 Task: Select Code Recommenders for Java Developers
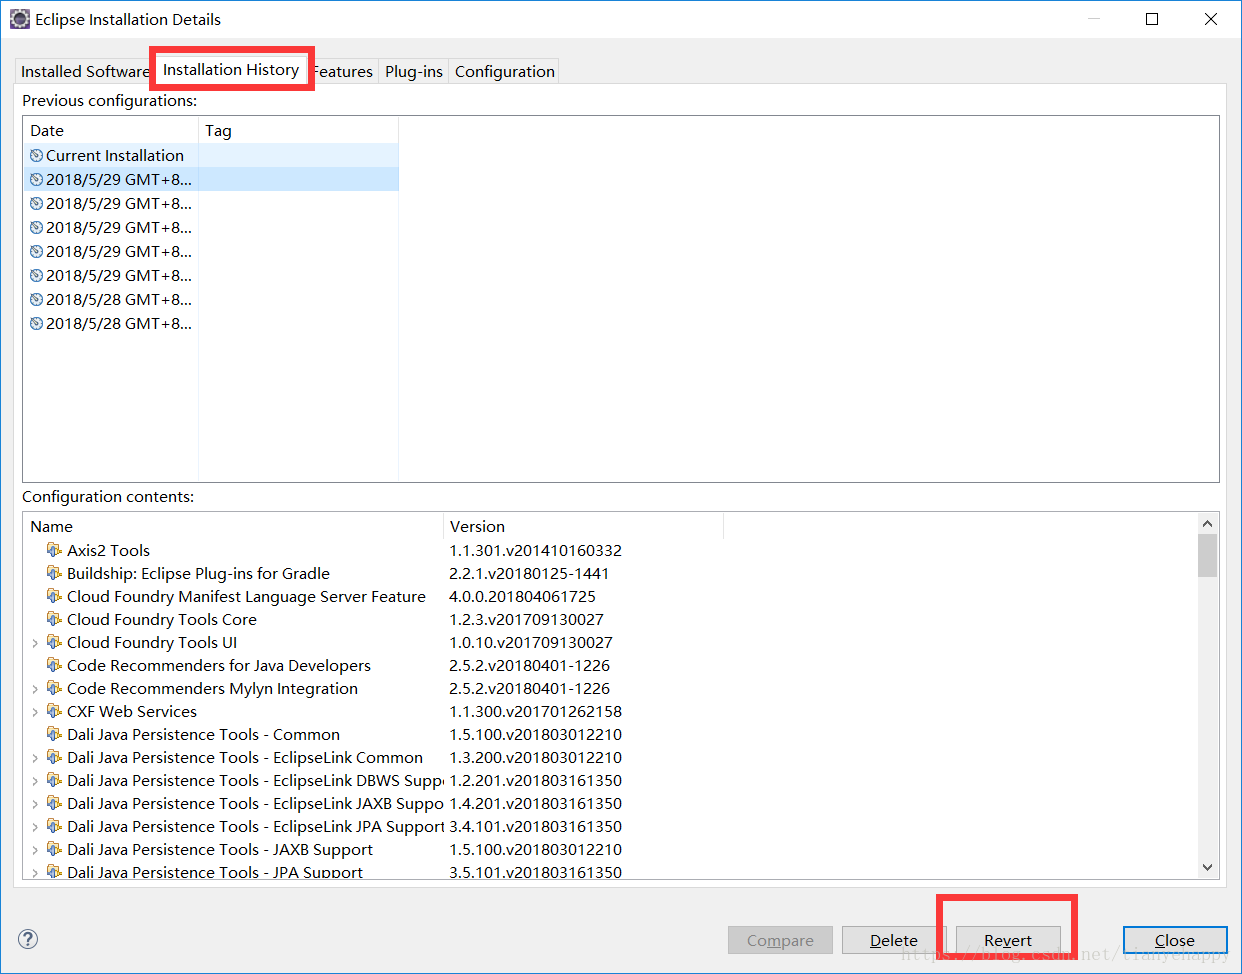(x=219, y=665)
